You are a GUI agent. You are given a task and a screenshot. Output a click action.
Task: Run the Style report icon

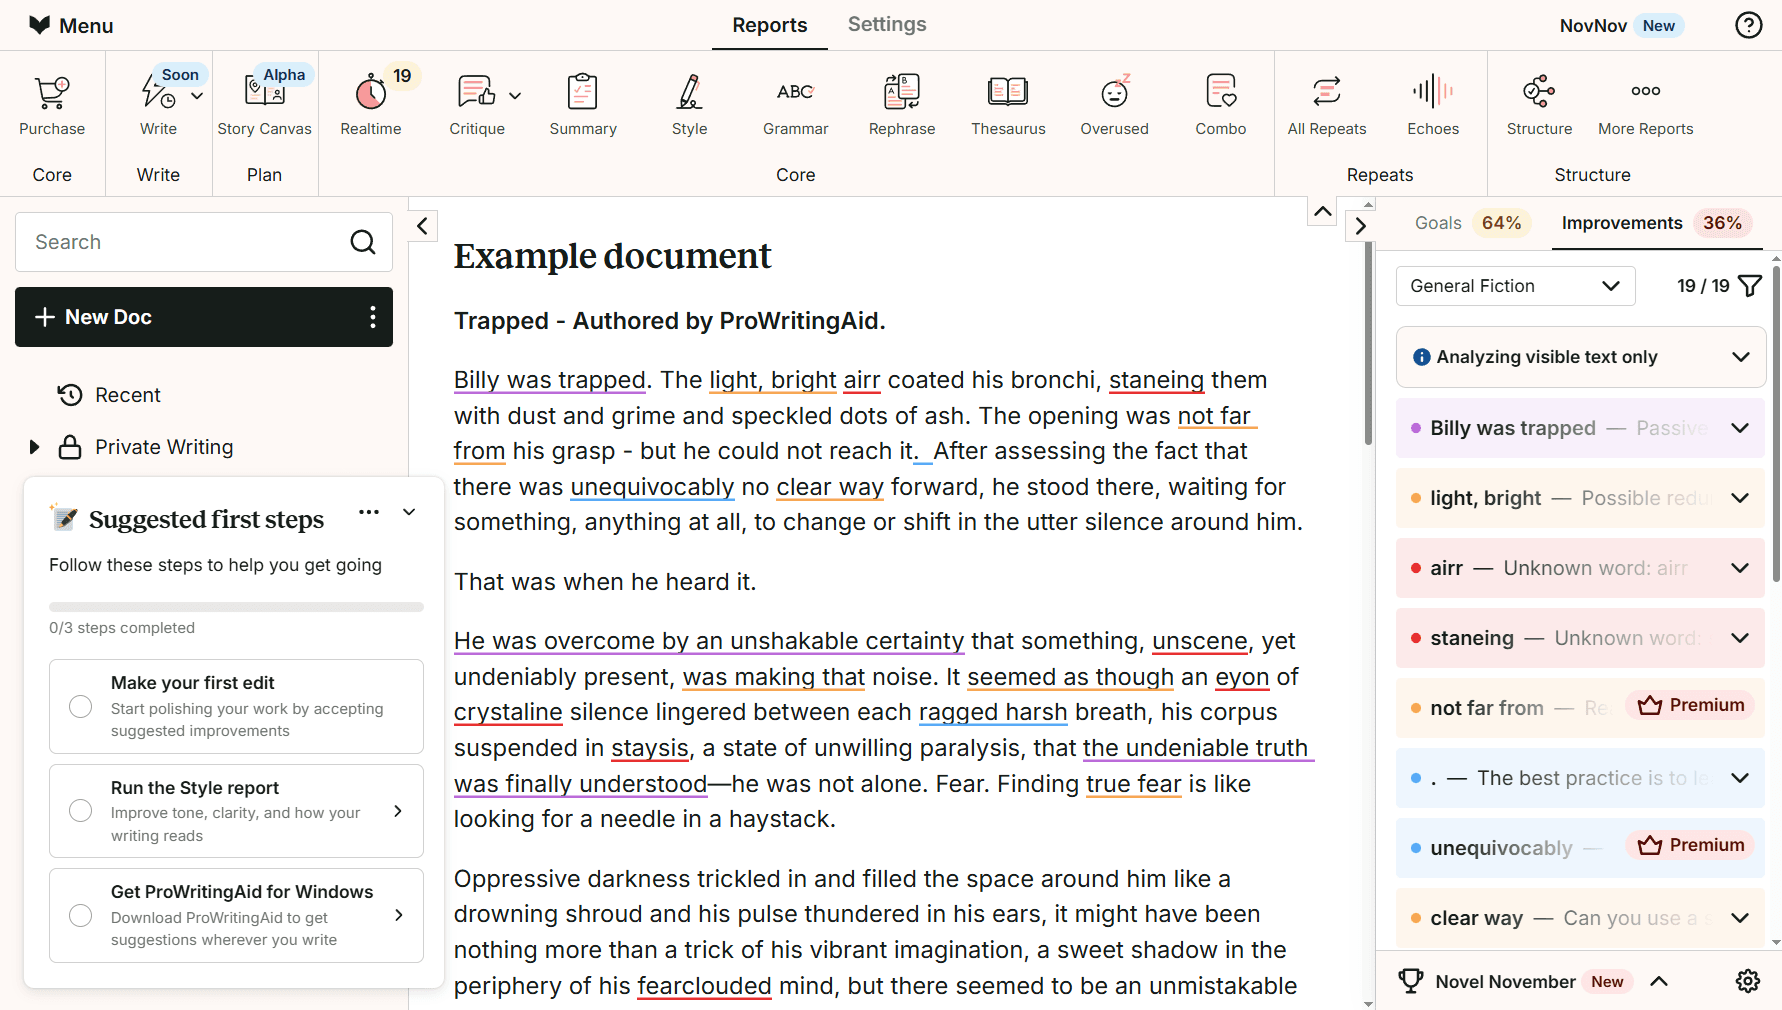point(689,93)
